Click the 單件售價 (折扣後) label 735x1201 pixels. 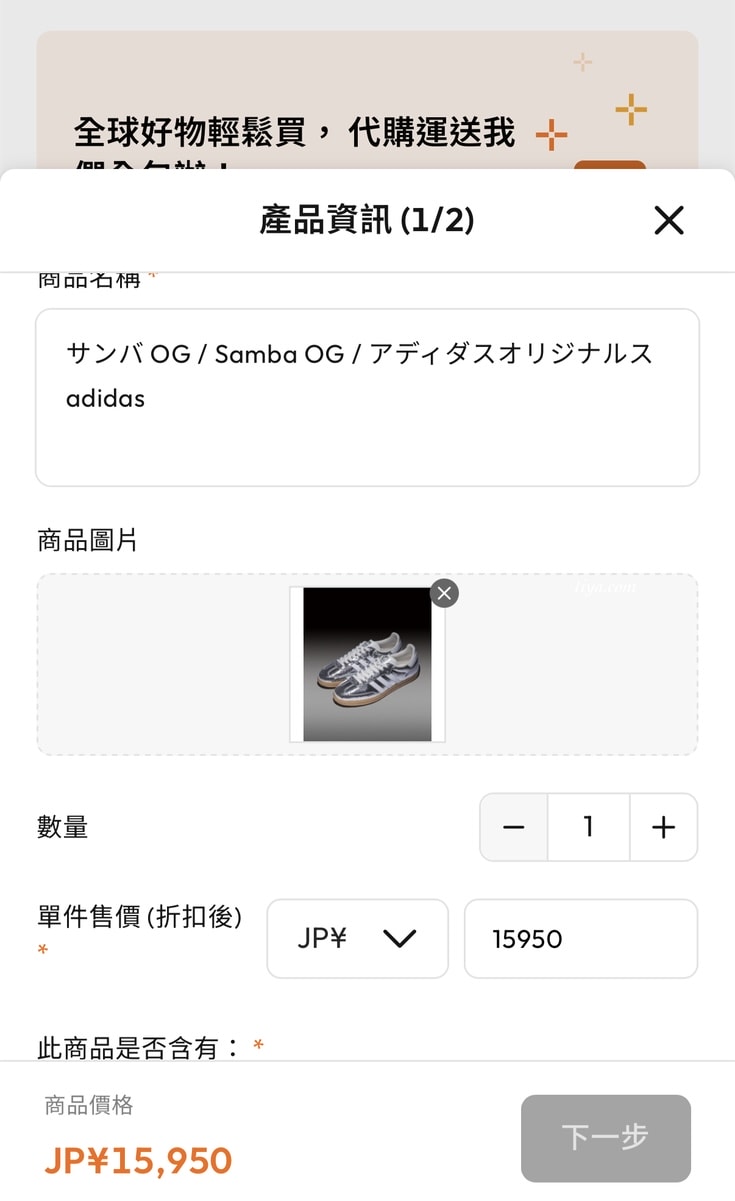[140, 917]
